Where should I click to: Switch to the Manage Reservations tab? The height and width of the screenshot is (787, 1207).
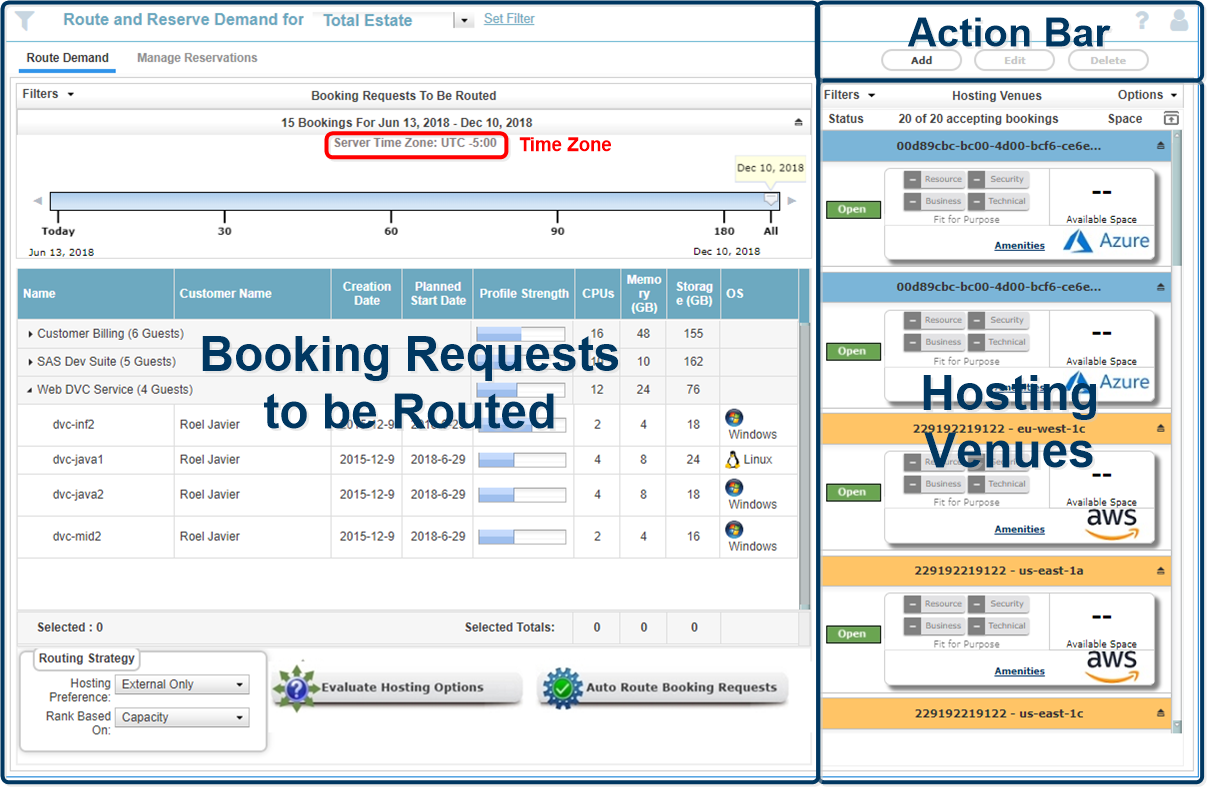click(197, 58)
